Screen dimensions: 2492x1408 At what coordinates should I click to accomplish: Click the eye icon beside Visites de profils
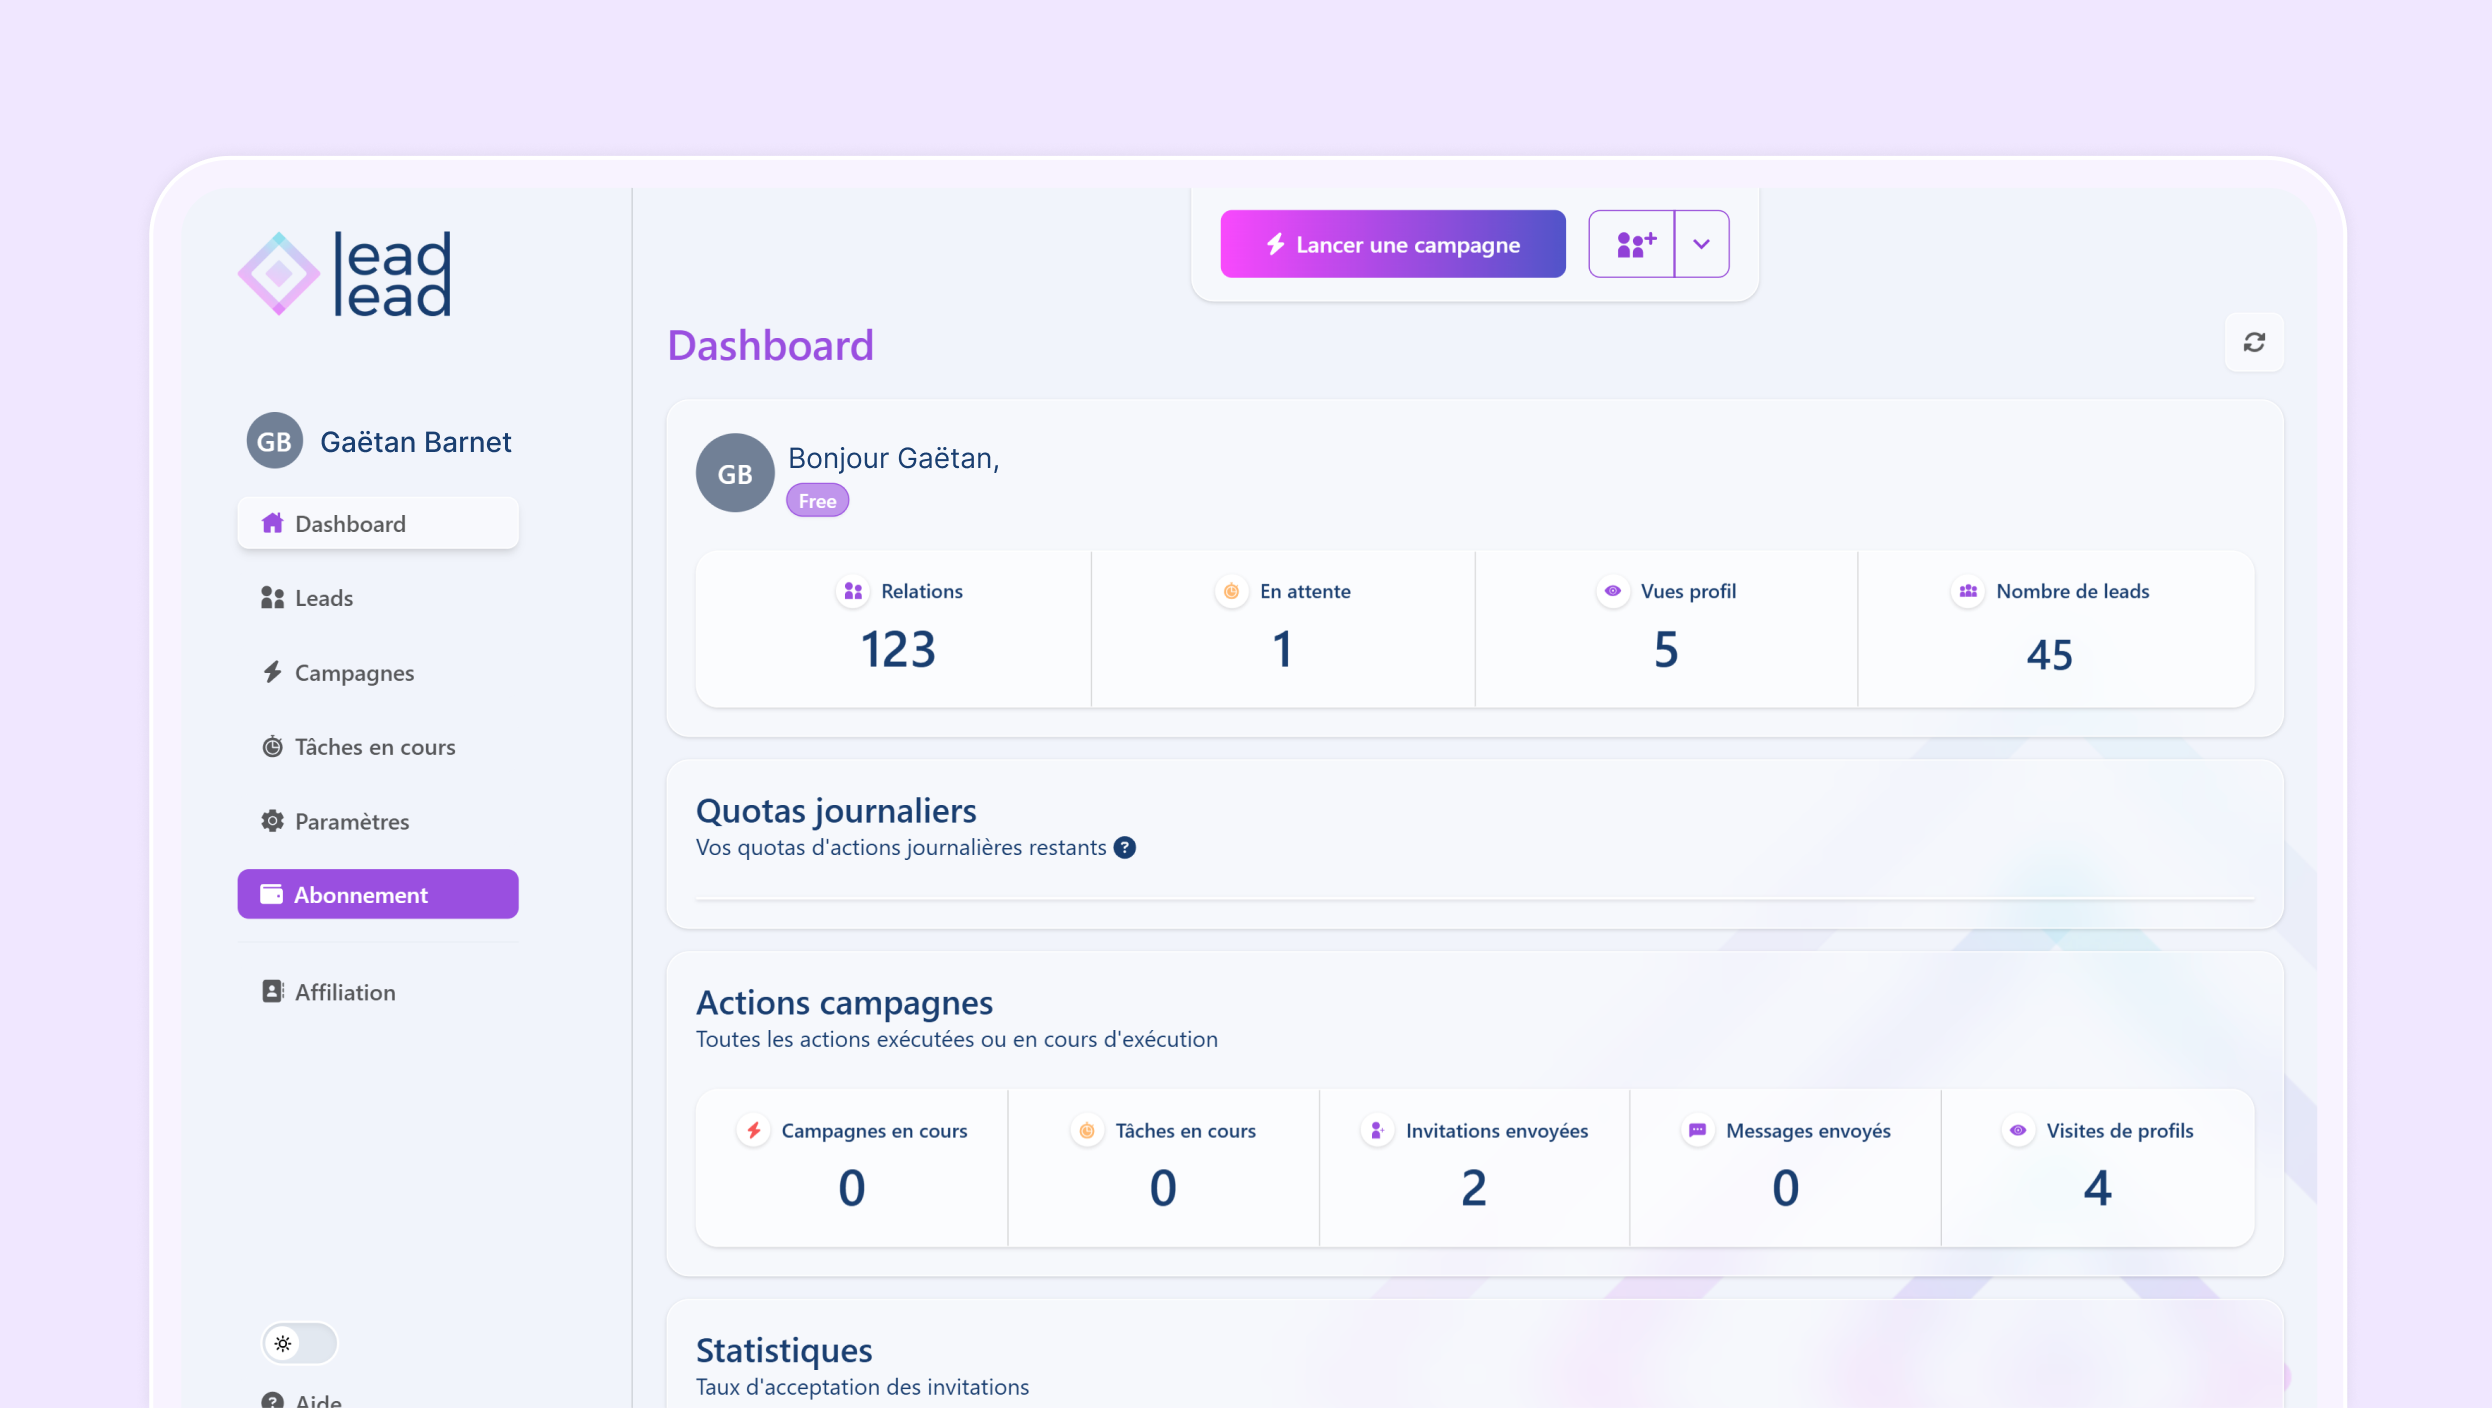(2018, 1130)
